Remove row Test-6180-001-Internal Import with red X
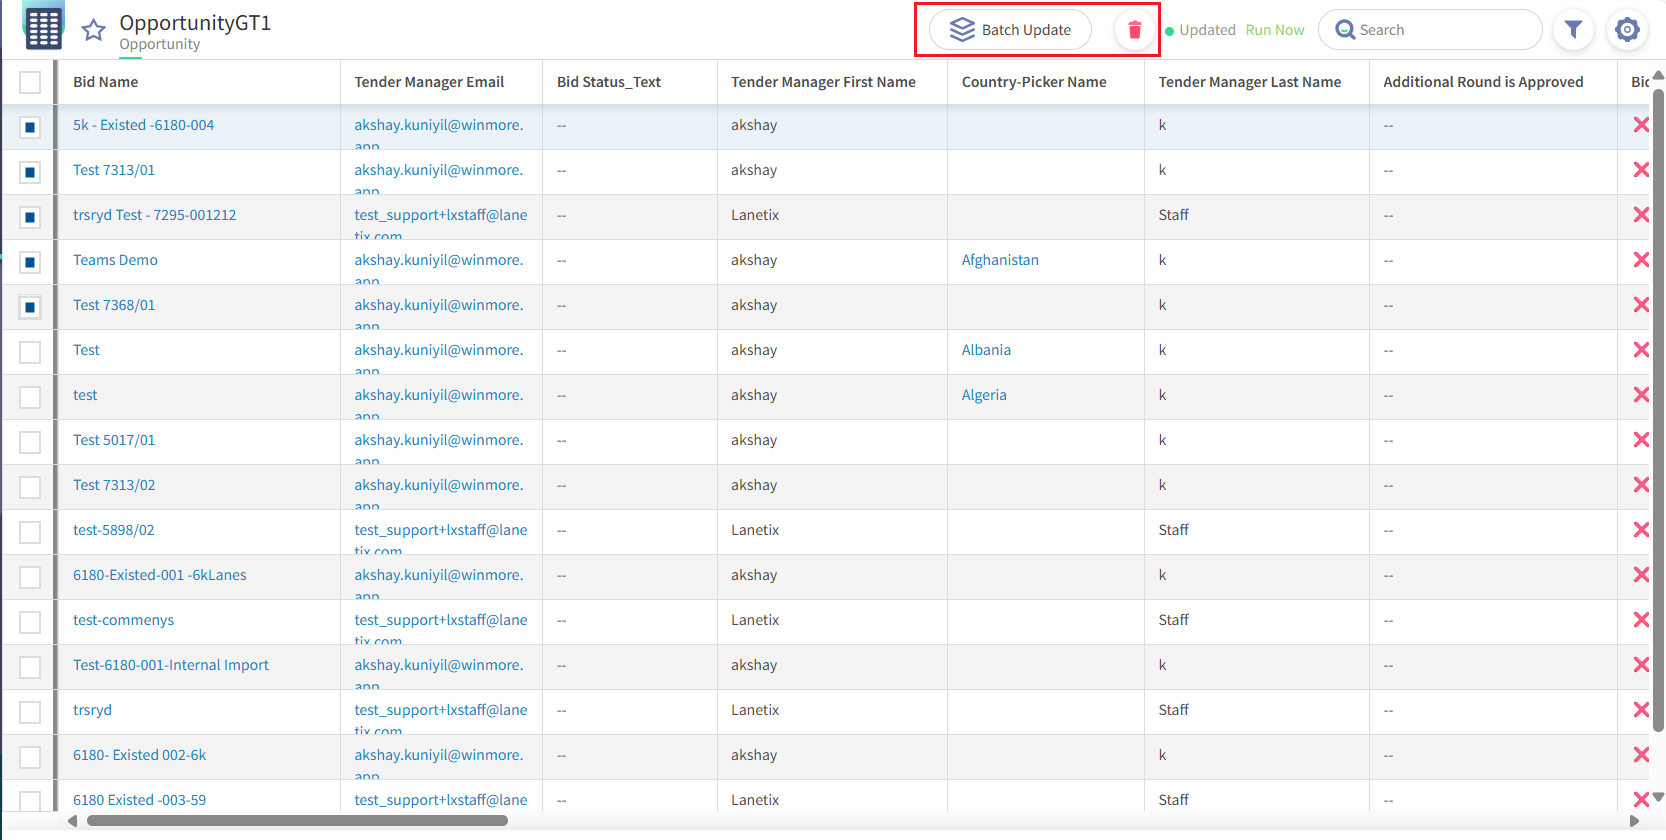Screen dimensions: 1666x840 [1641, 665]
